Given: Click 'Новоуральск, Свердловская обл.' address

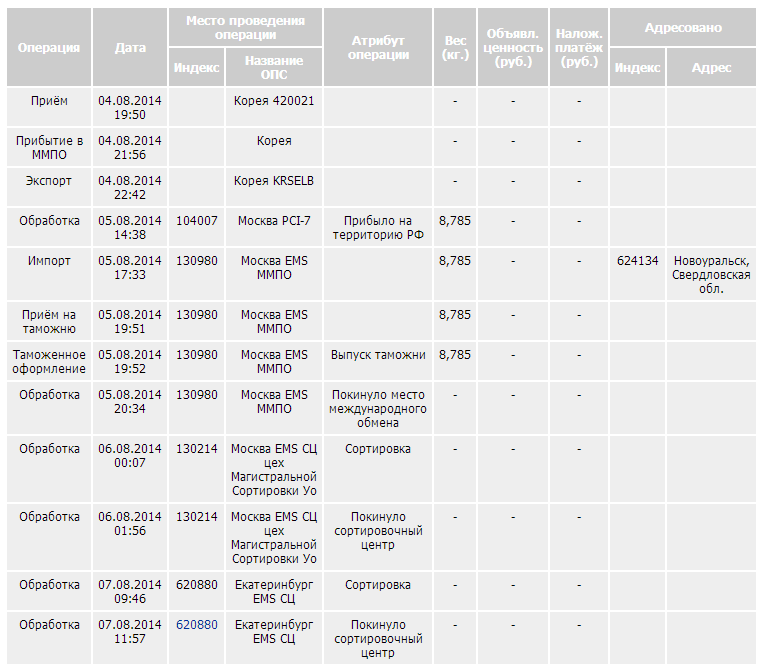Looking at the screenshot, I should tap(711, 275).
